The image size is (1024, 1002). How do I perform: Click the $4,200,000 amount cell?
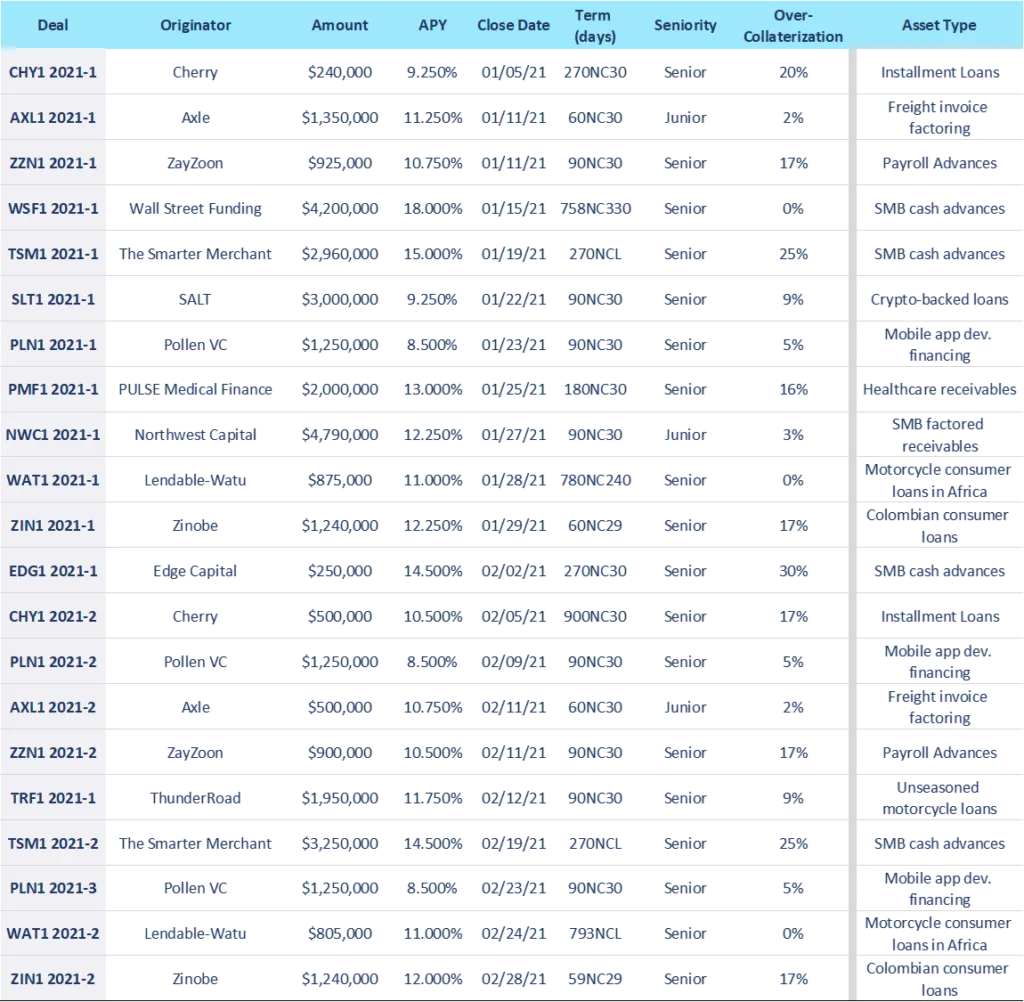click(x=340, y=208)
